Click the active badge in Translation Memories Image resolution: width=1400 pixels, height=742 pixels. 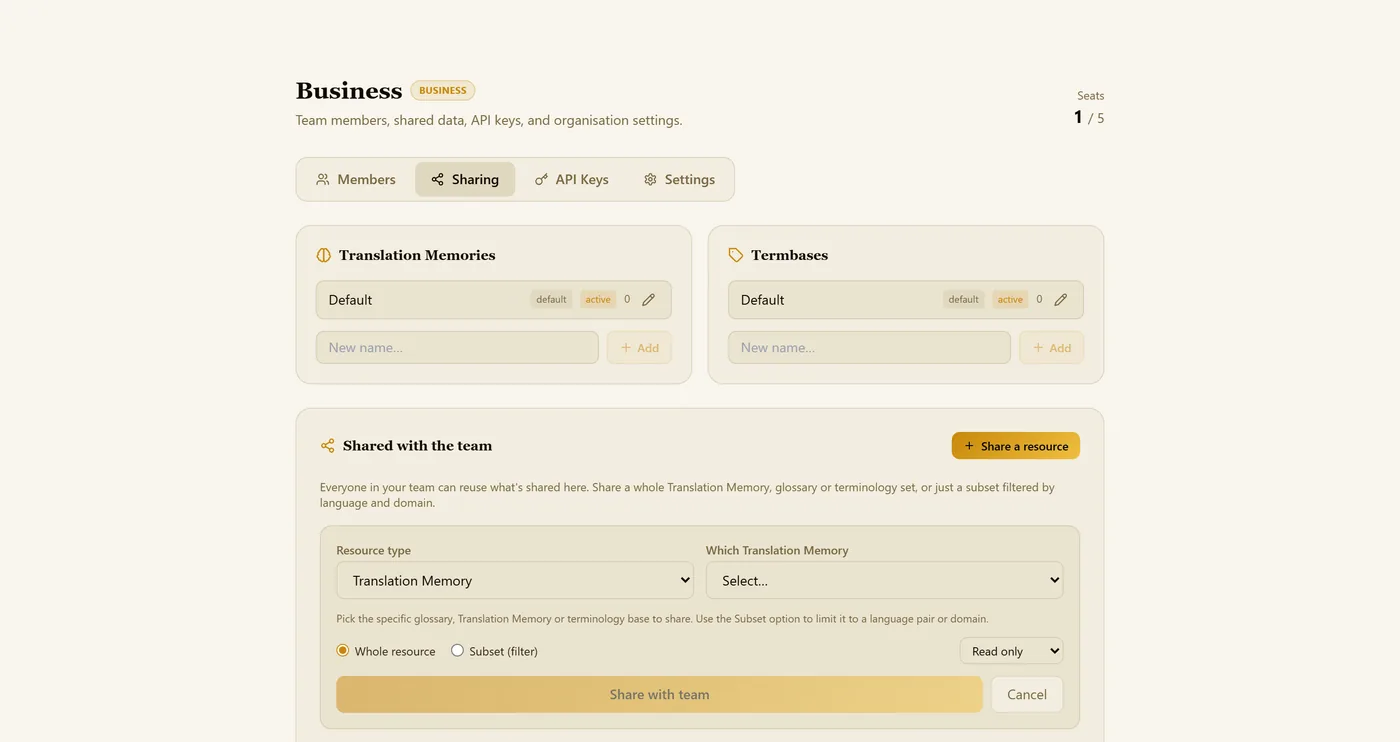pos(598,300)
